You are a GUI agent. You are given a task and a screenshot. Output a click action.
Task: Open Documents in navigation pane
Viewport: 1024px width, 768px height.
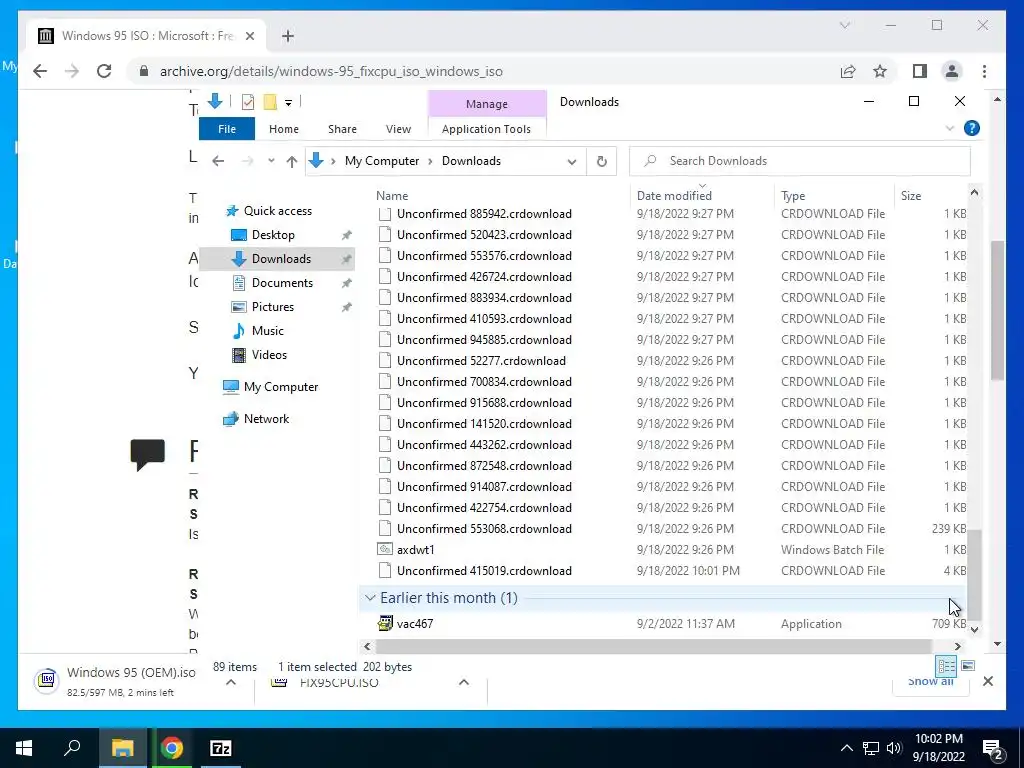click(282, 283)
